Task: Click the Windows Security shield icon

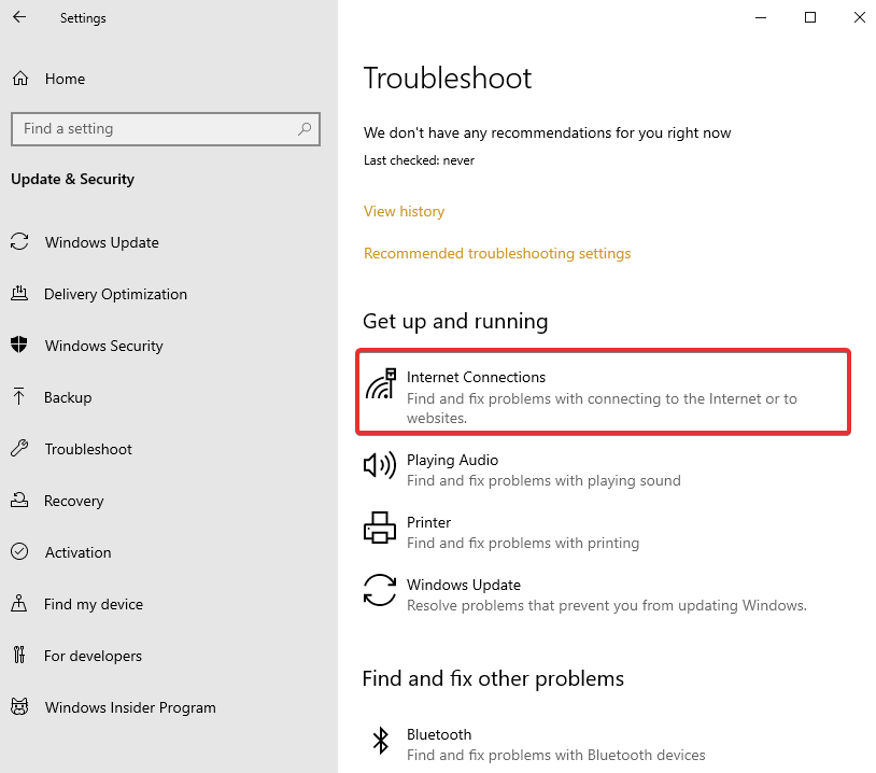Action: click(x=21, y=345)
